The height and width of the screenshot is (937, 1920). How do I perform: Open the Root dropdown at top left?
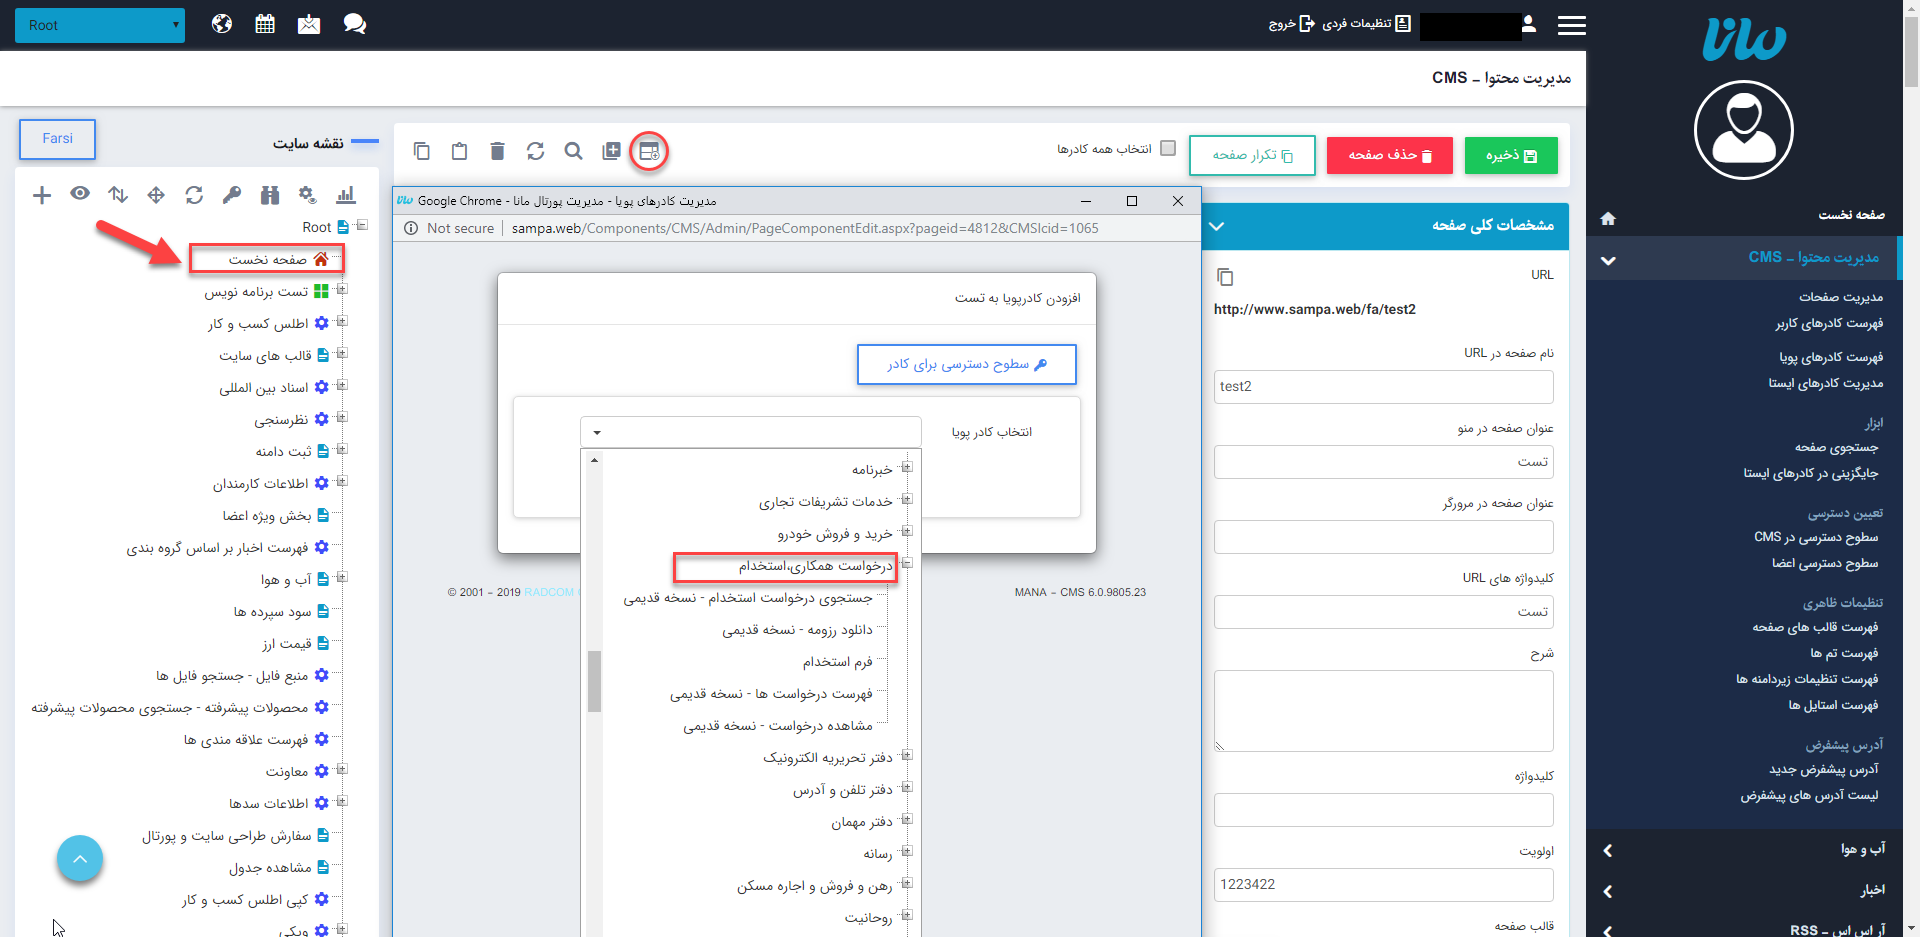[x=100, y=25]
